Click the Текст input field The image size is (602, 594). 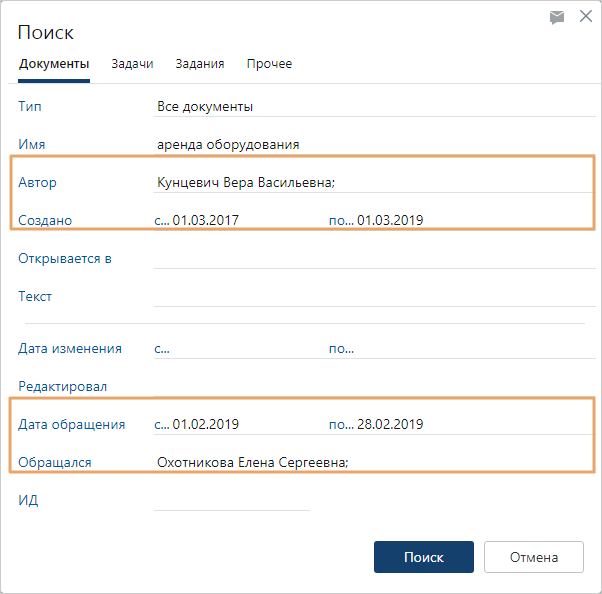coord(370,296)
